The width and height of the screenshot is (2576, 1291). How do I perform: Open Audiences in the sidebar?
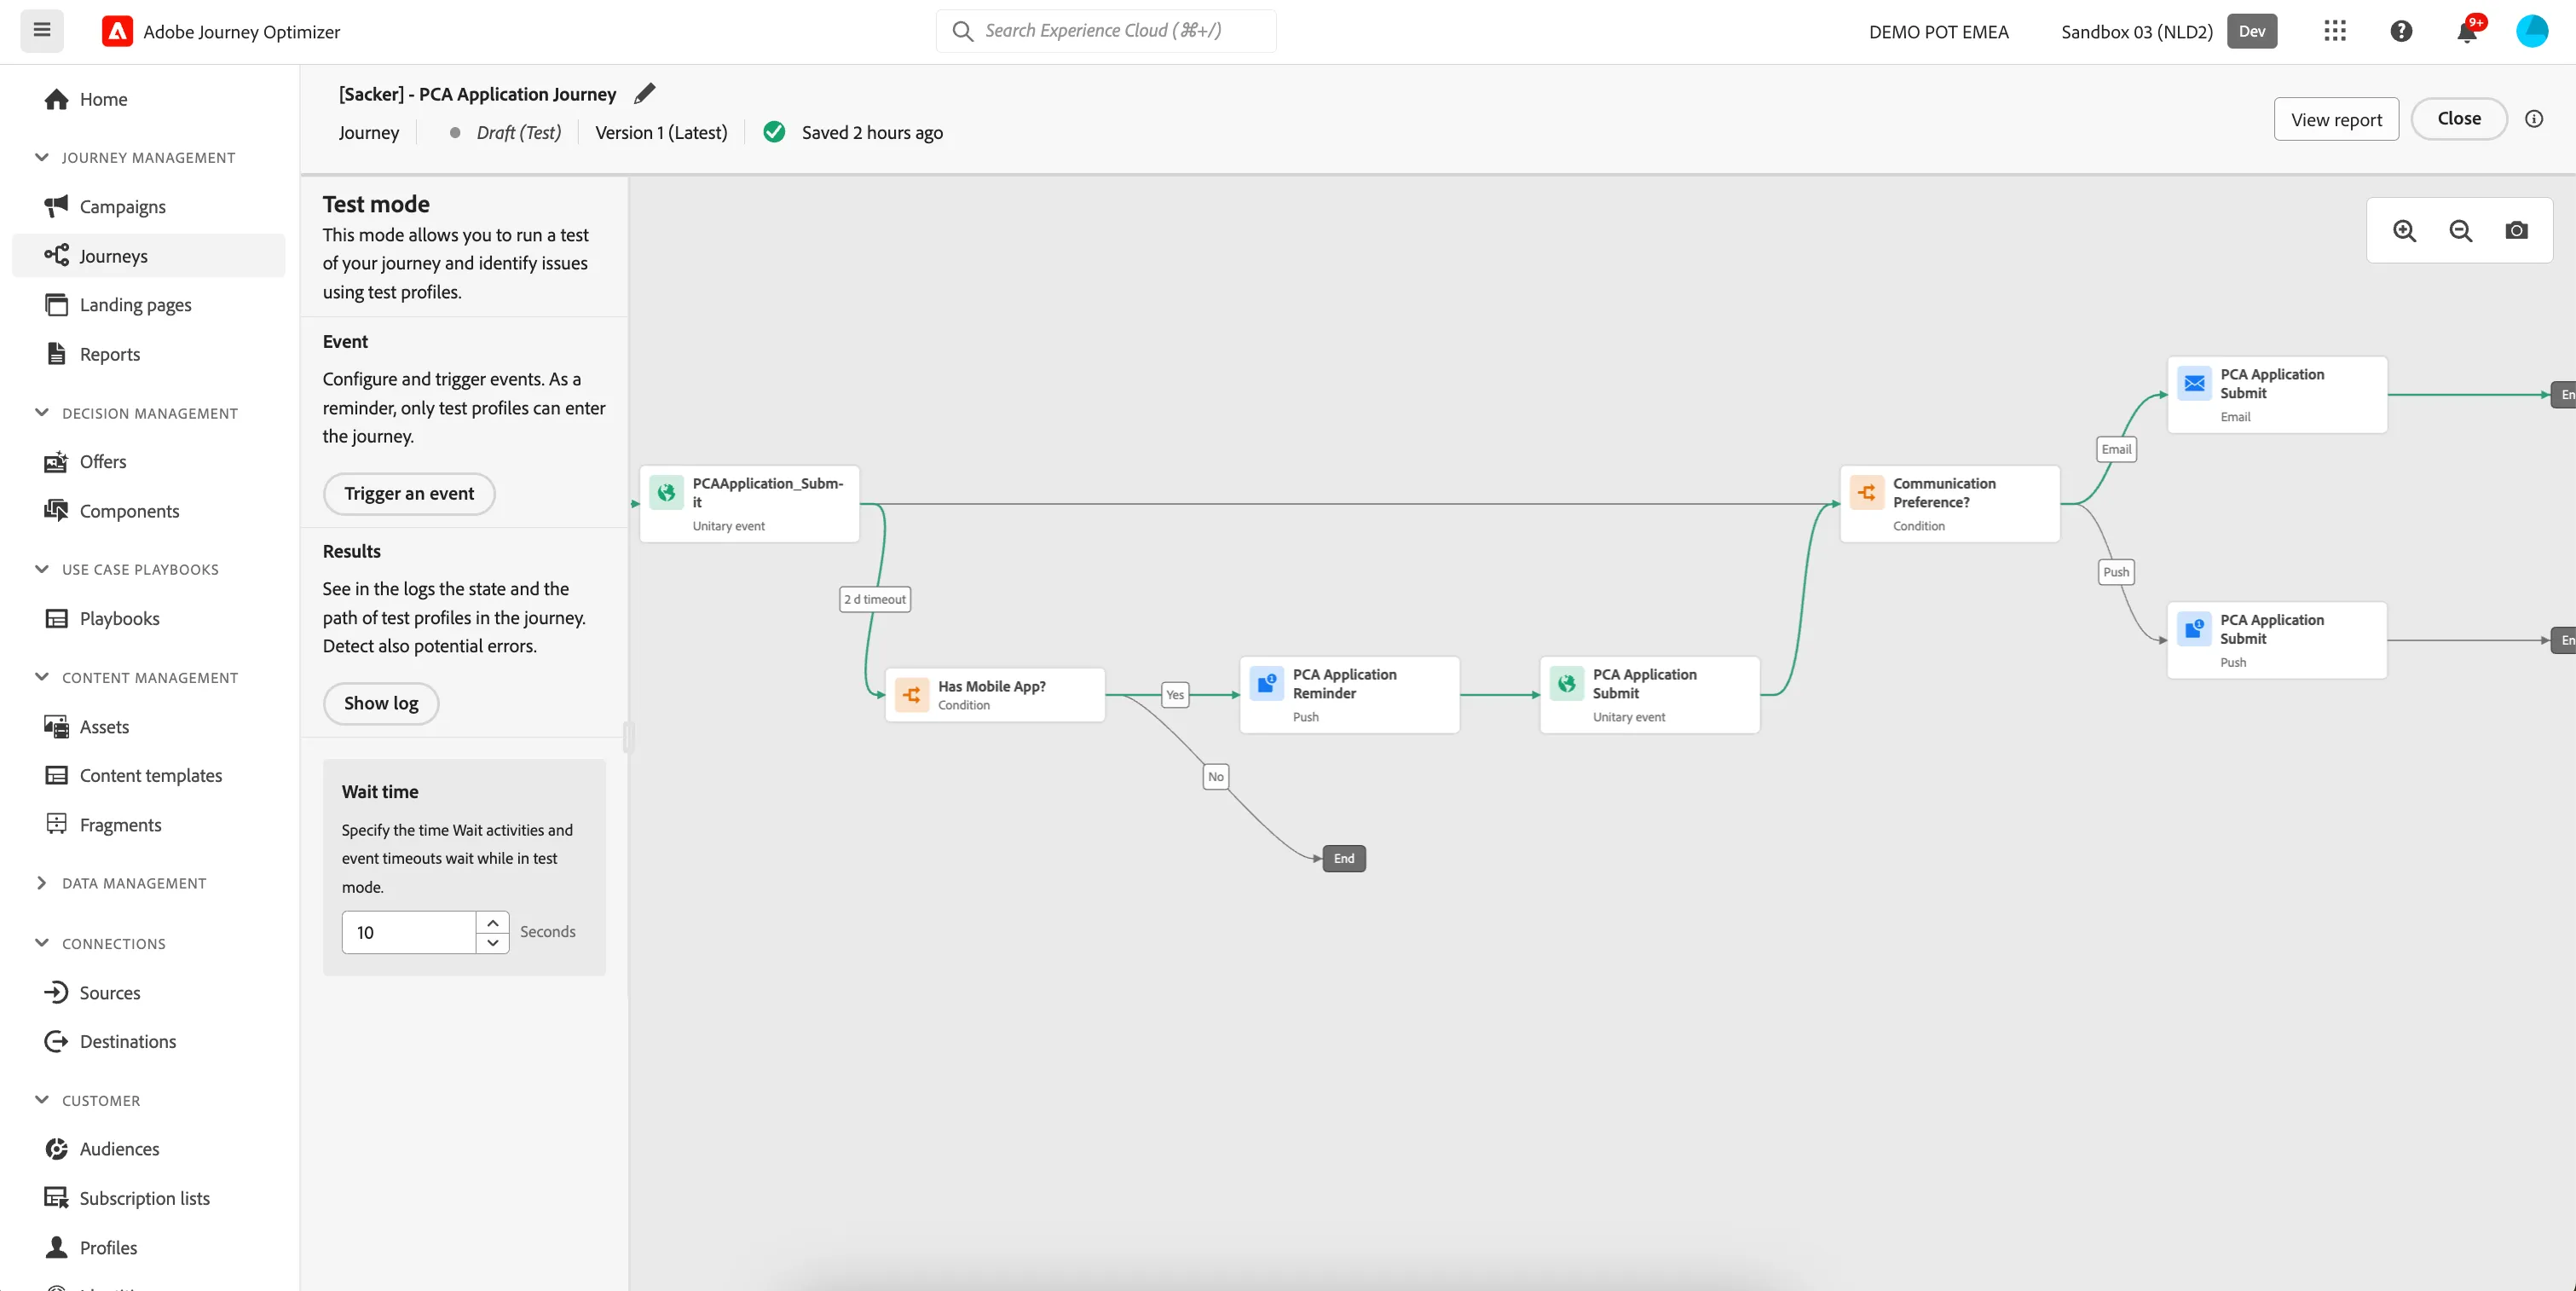click(x=148, y=1149)
